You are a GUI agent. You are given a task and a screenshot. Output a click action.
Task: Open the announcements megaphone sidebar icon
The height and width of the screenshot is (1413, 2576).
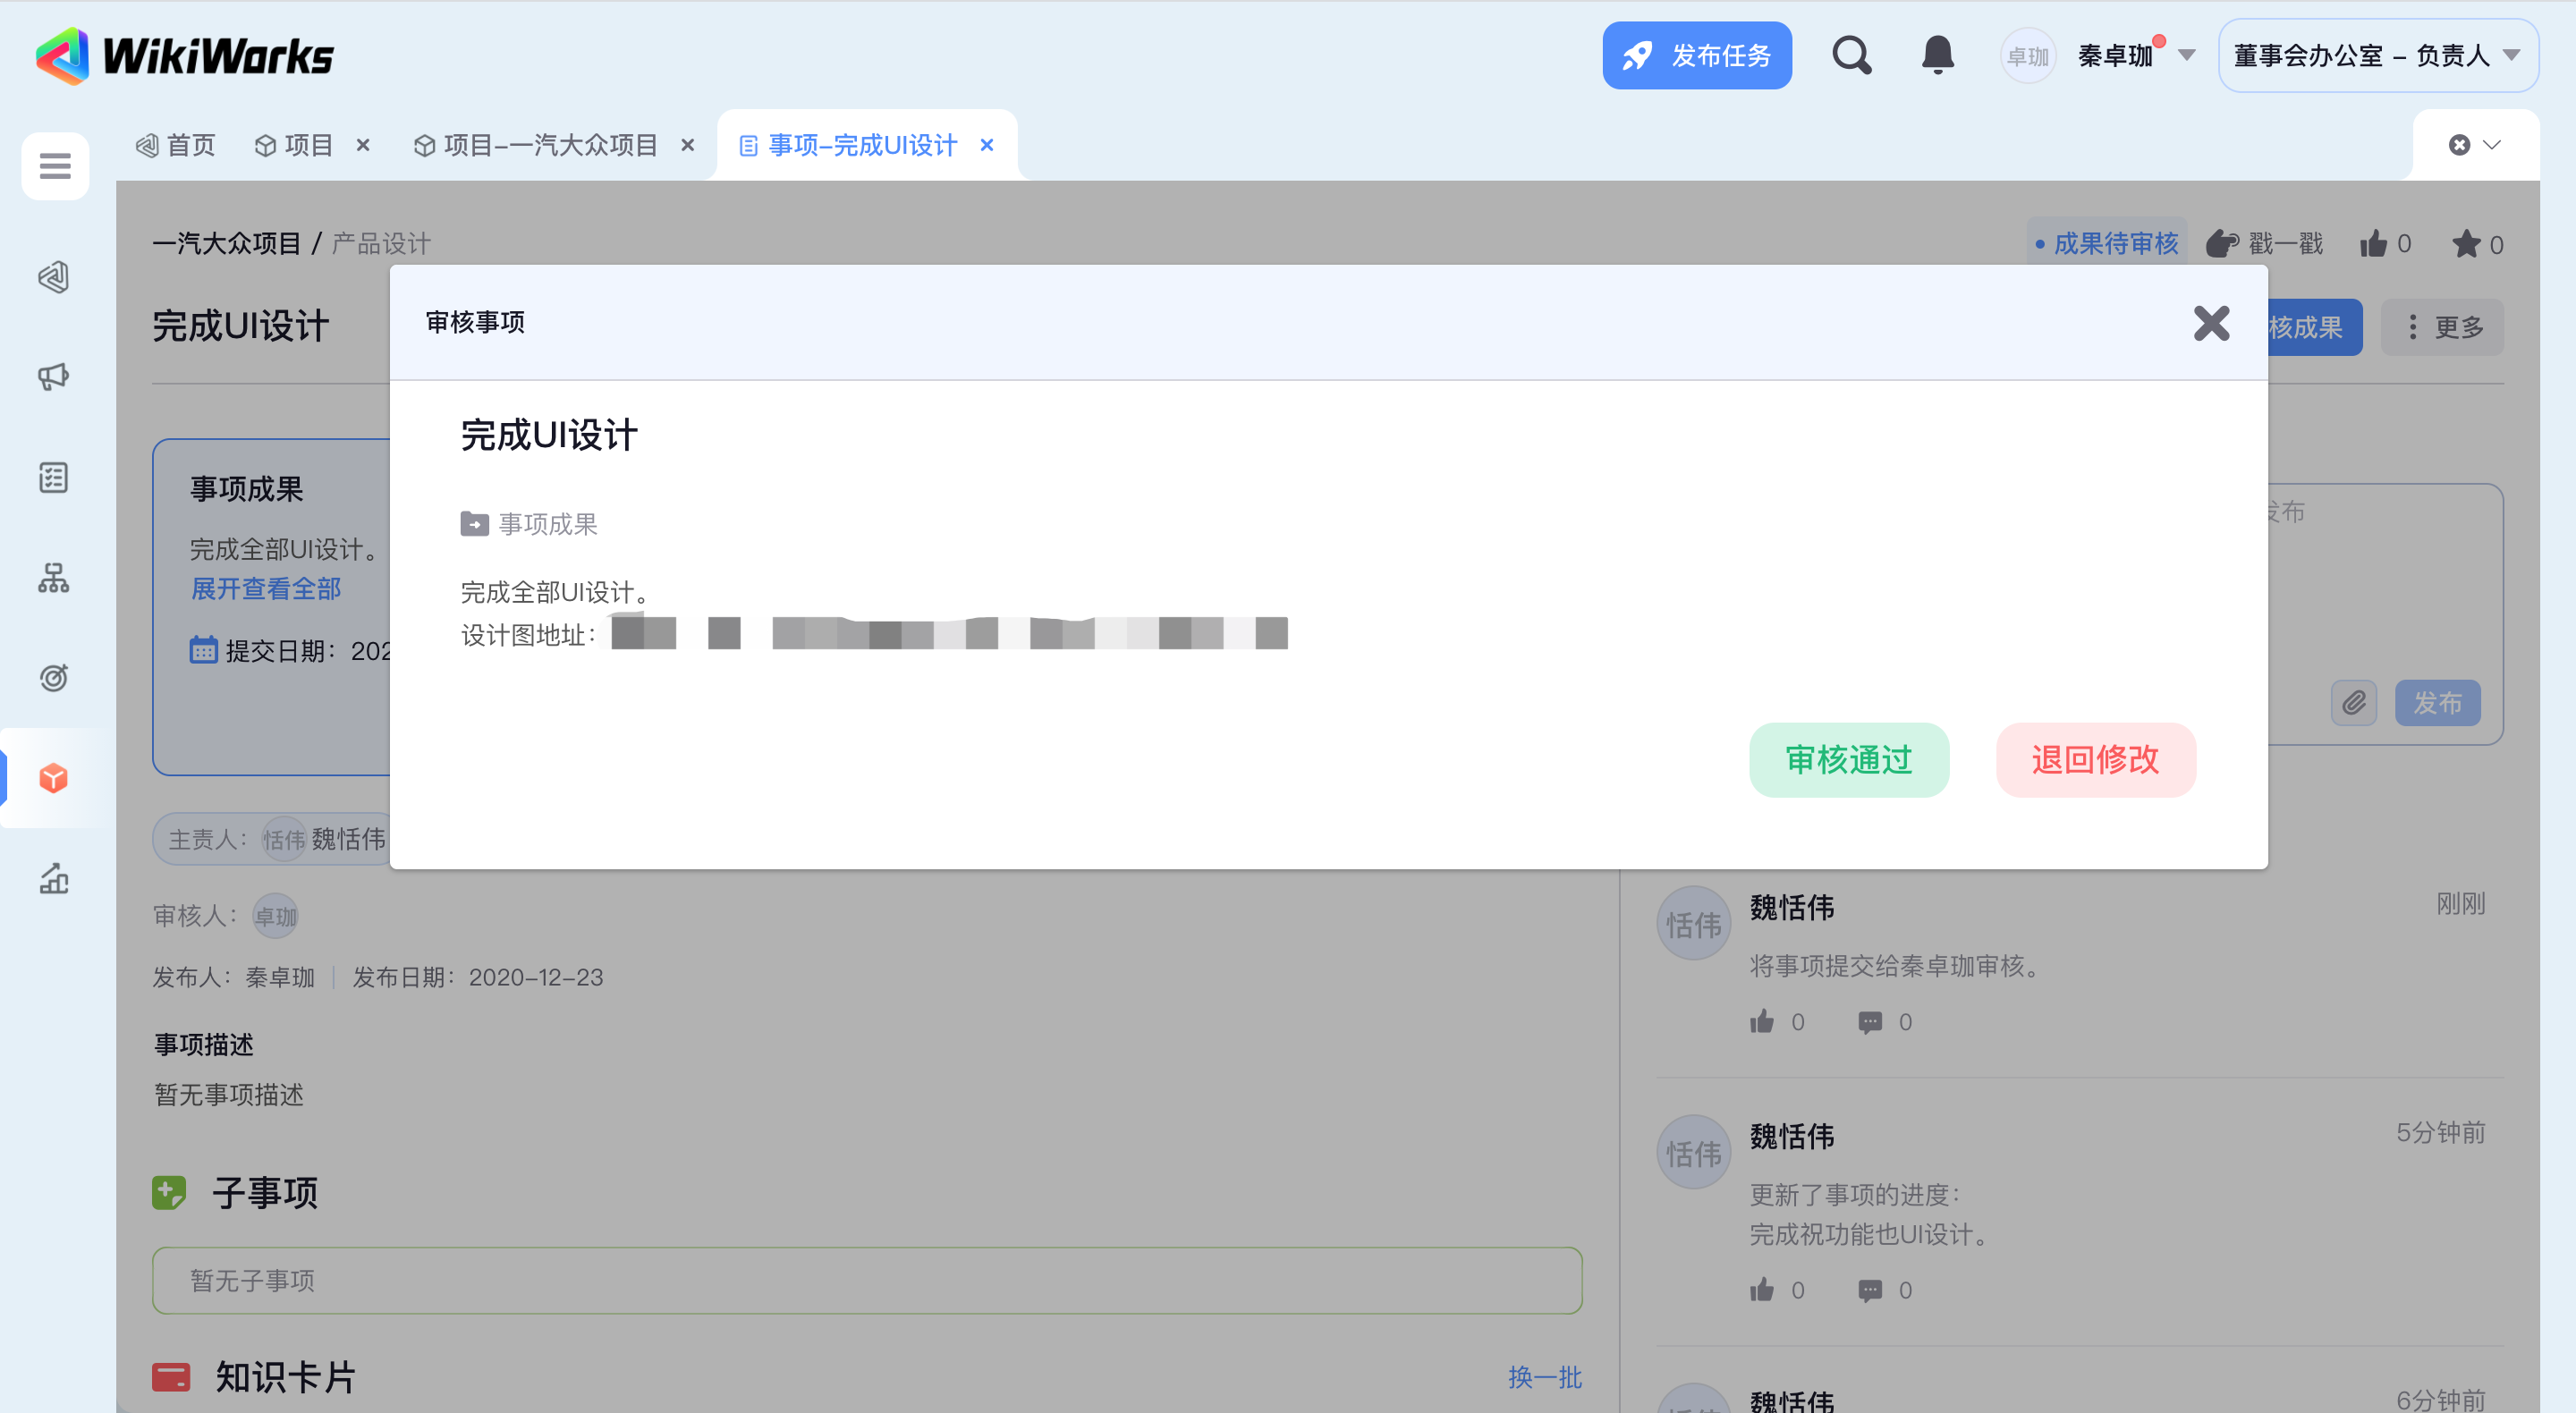54,376
